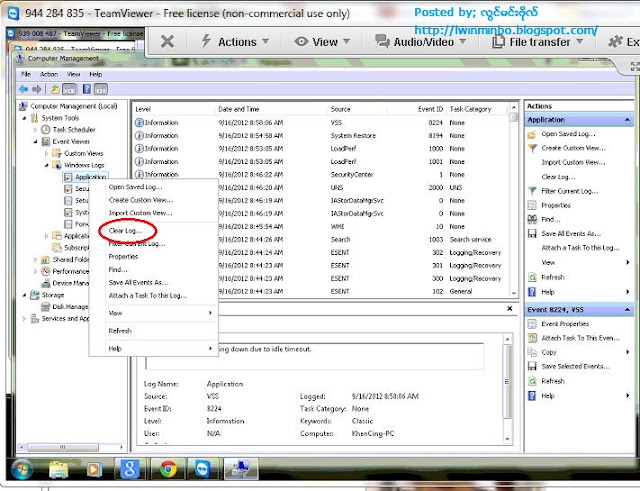Click the Up one level folder toolbar icon
This screenshot has height=491, width=640.
click(55, 89)
